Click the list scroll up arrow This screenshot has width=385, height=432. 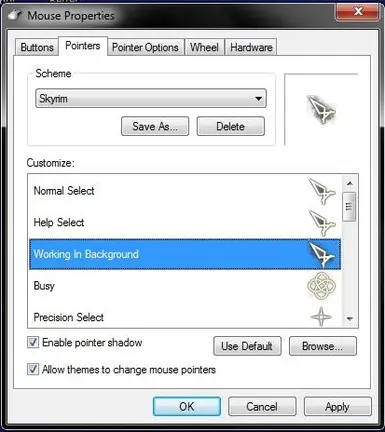(x=349, y=183)
